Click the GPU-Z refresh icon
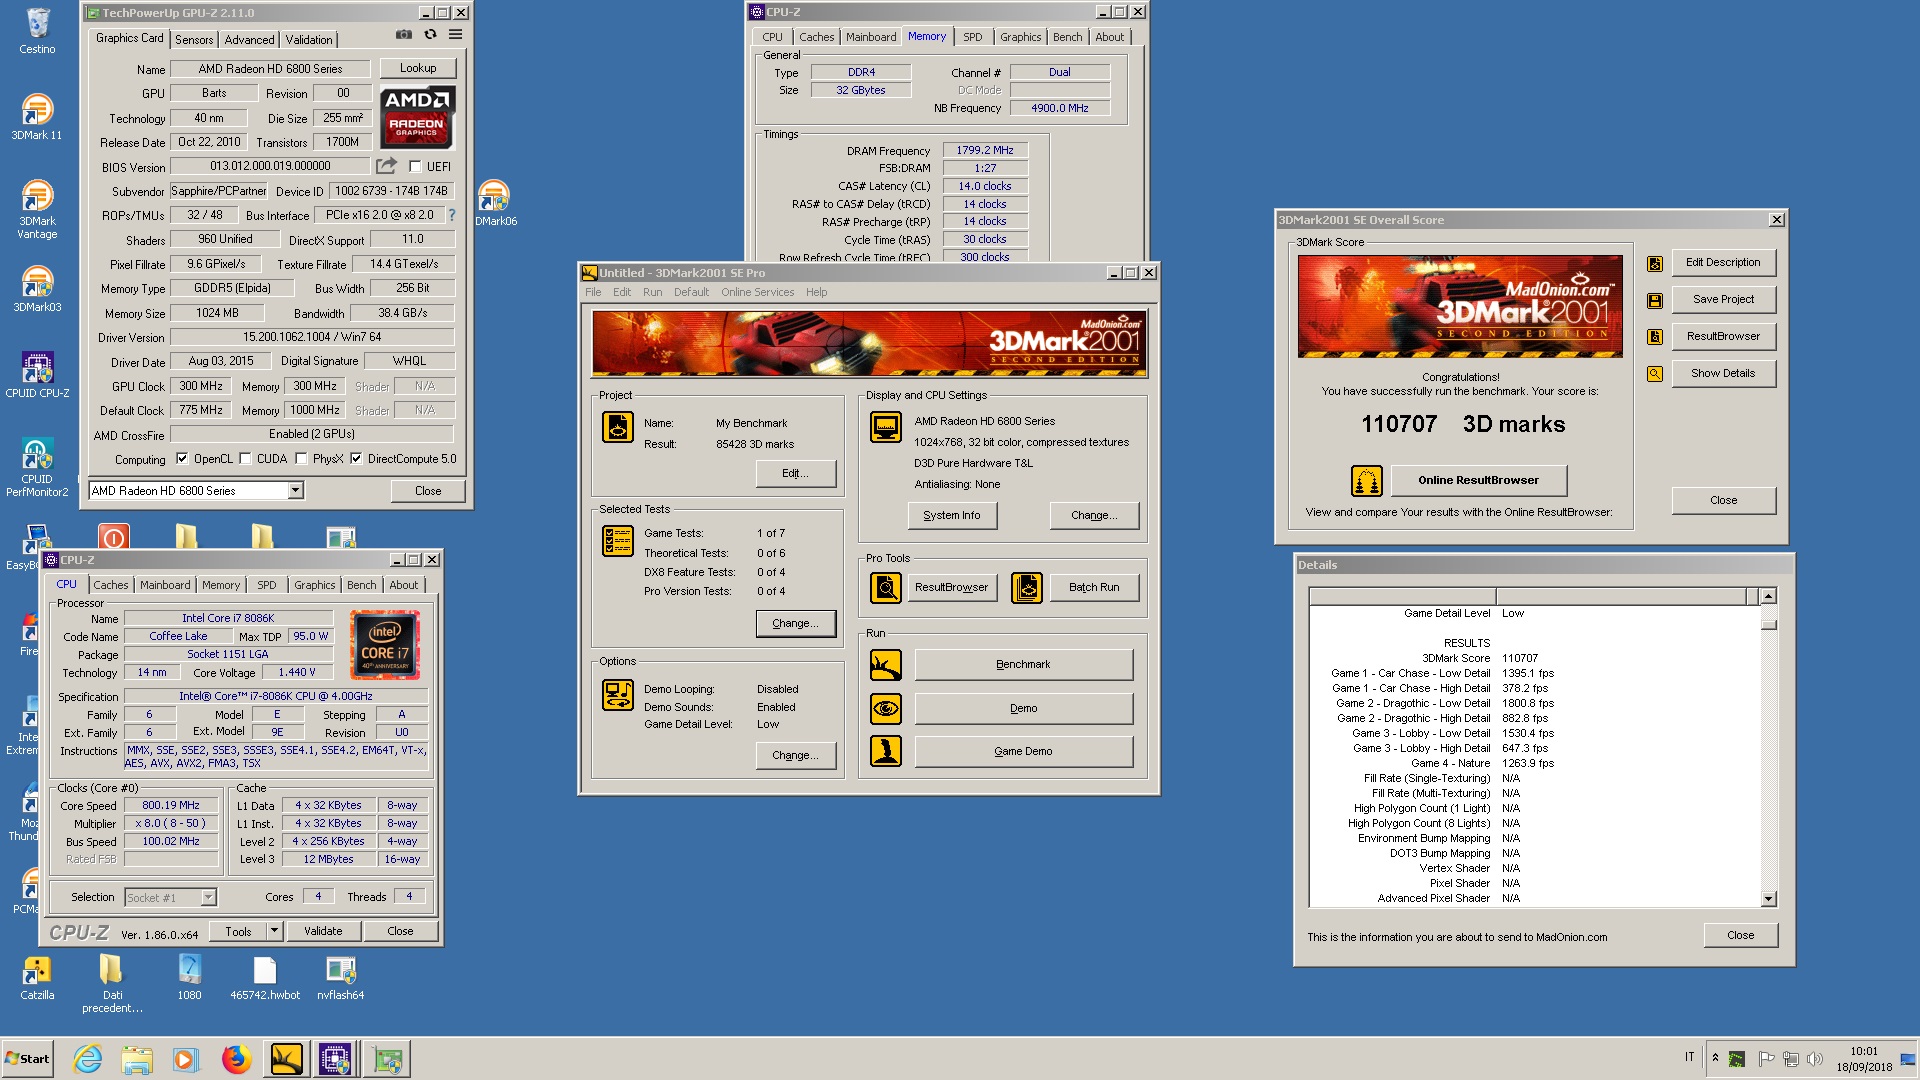This screenshot has width=1920, height=1080. tap(430, 34)
